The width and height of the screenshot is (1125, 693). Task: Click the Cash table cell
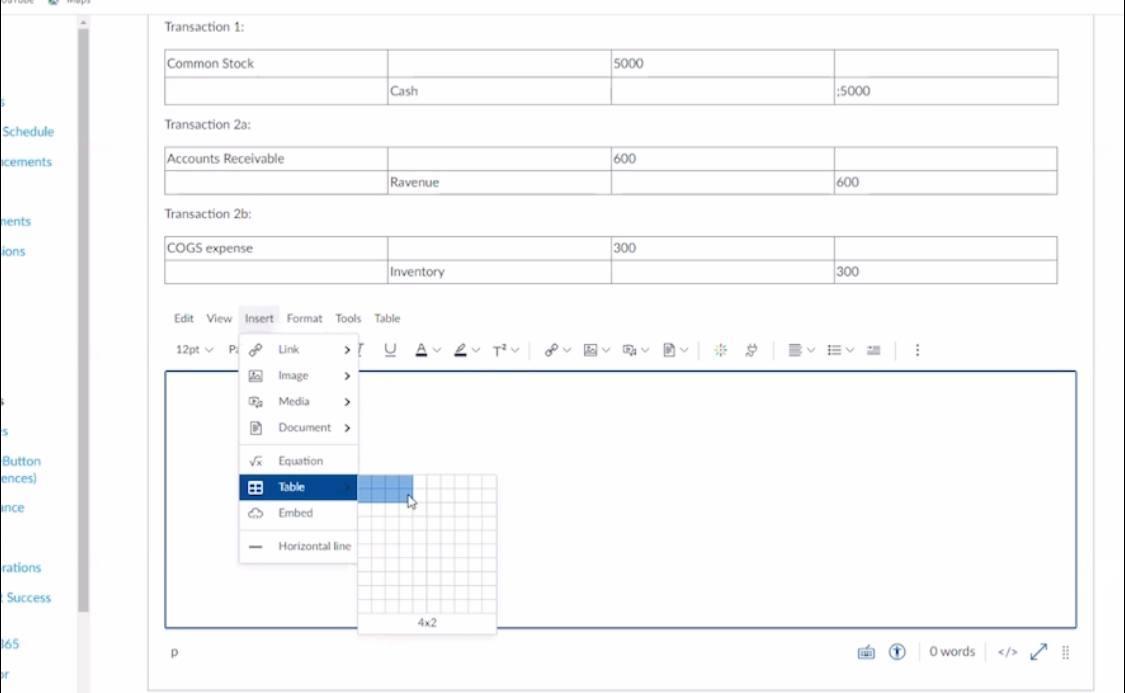click(499, 91)
